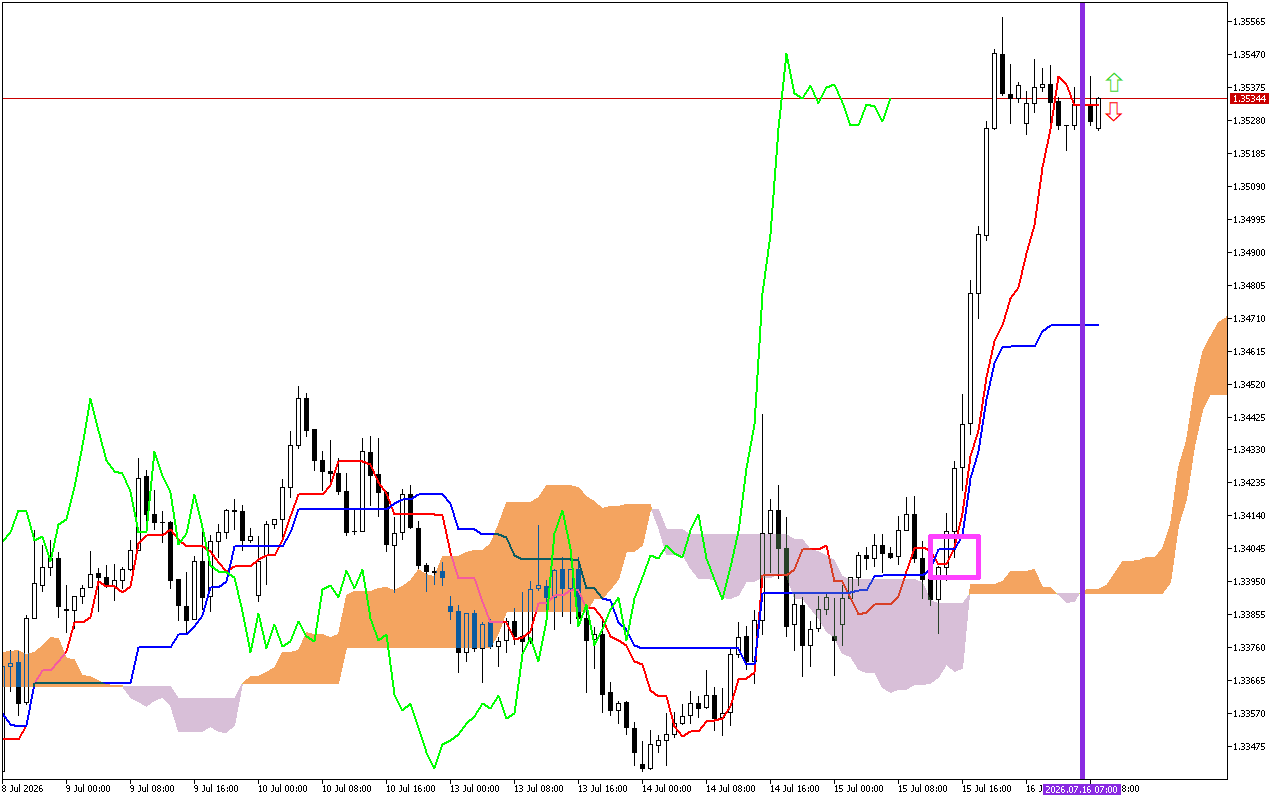This screenshot has width=1280, height=800.
Task: Click the 14 Jul 08:00 time axis label
Action: pos(730,788)
